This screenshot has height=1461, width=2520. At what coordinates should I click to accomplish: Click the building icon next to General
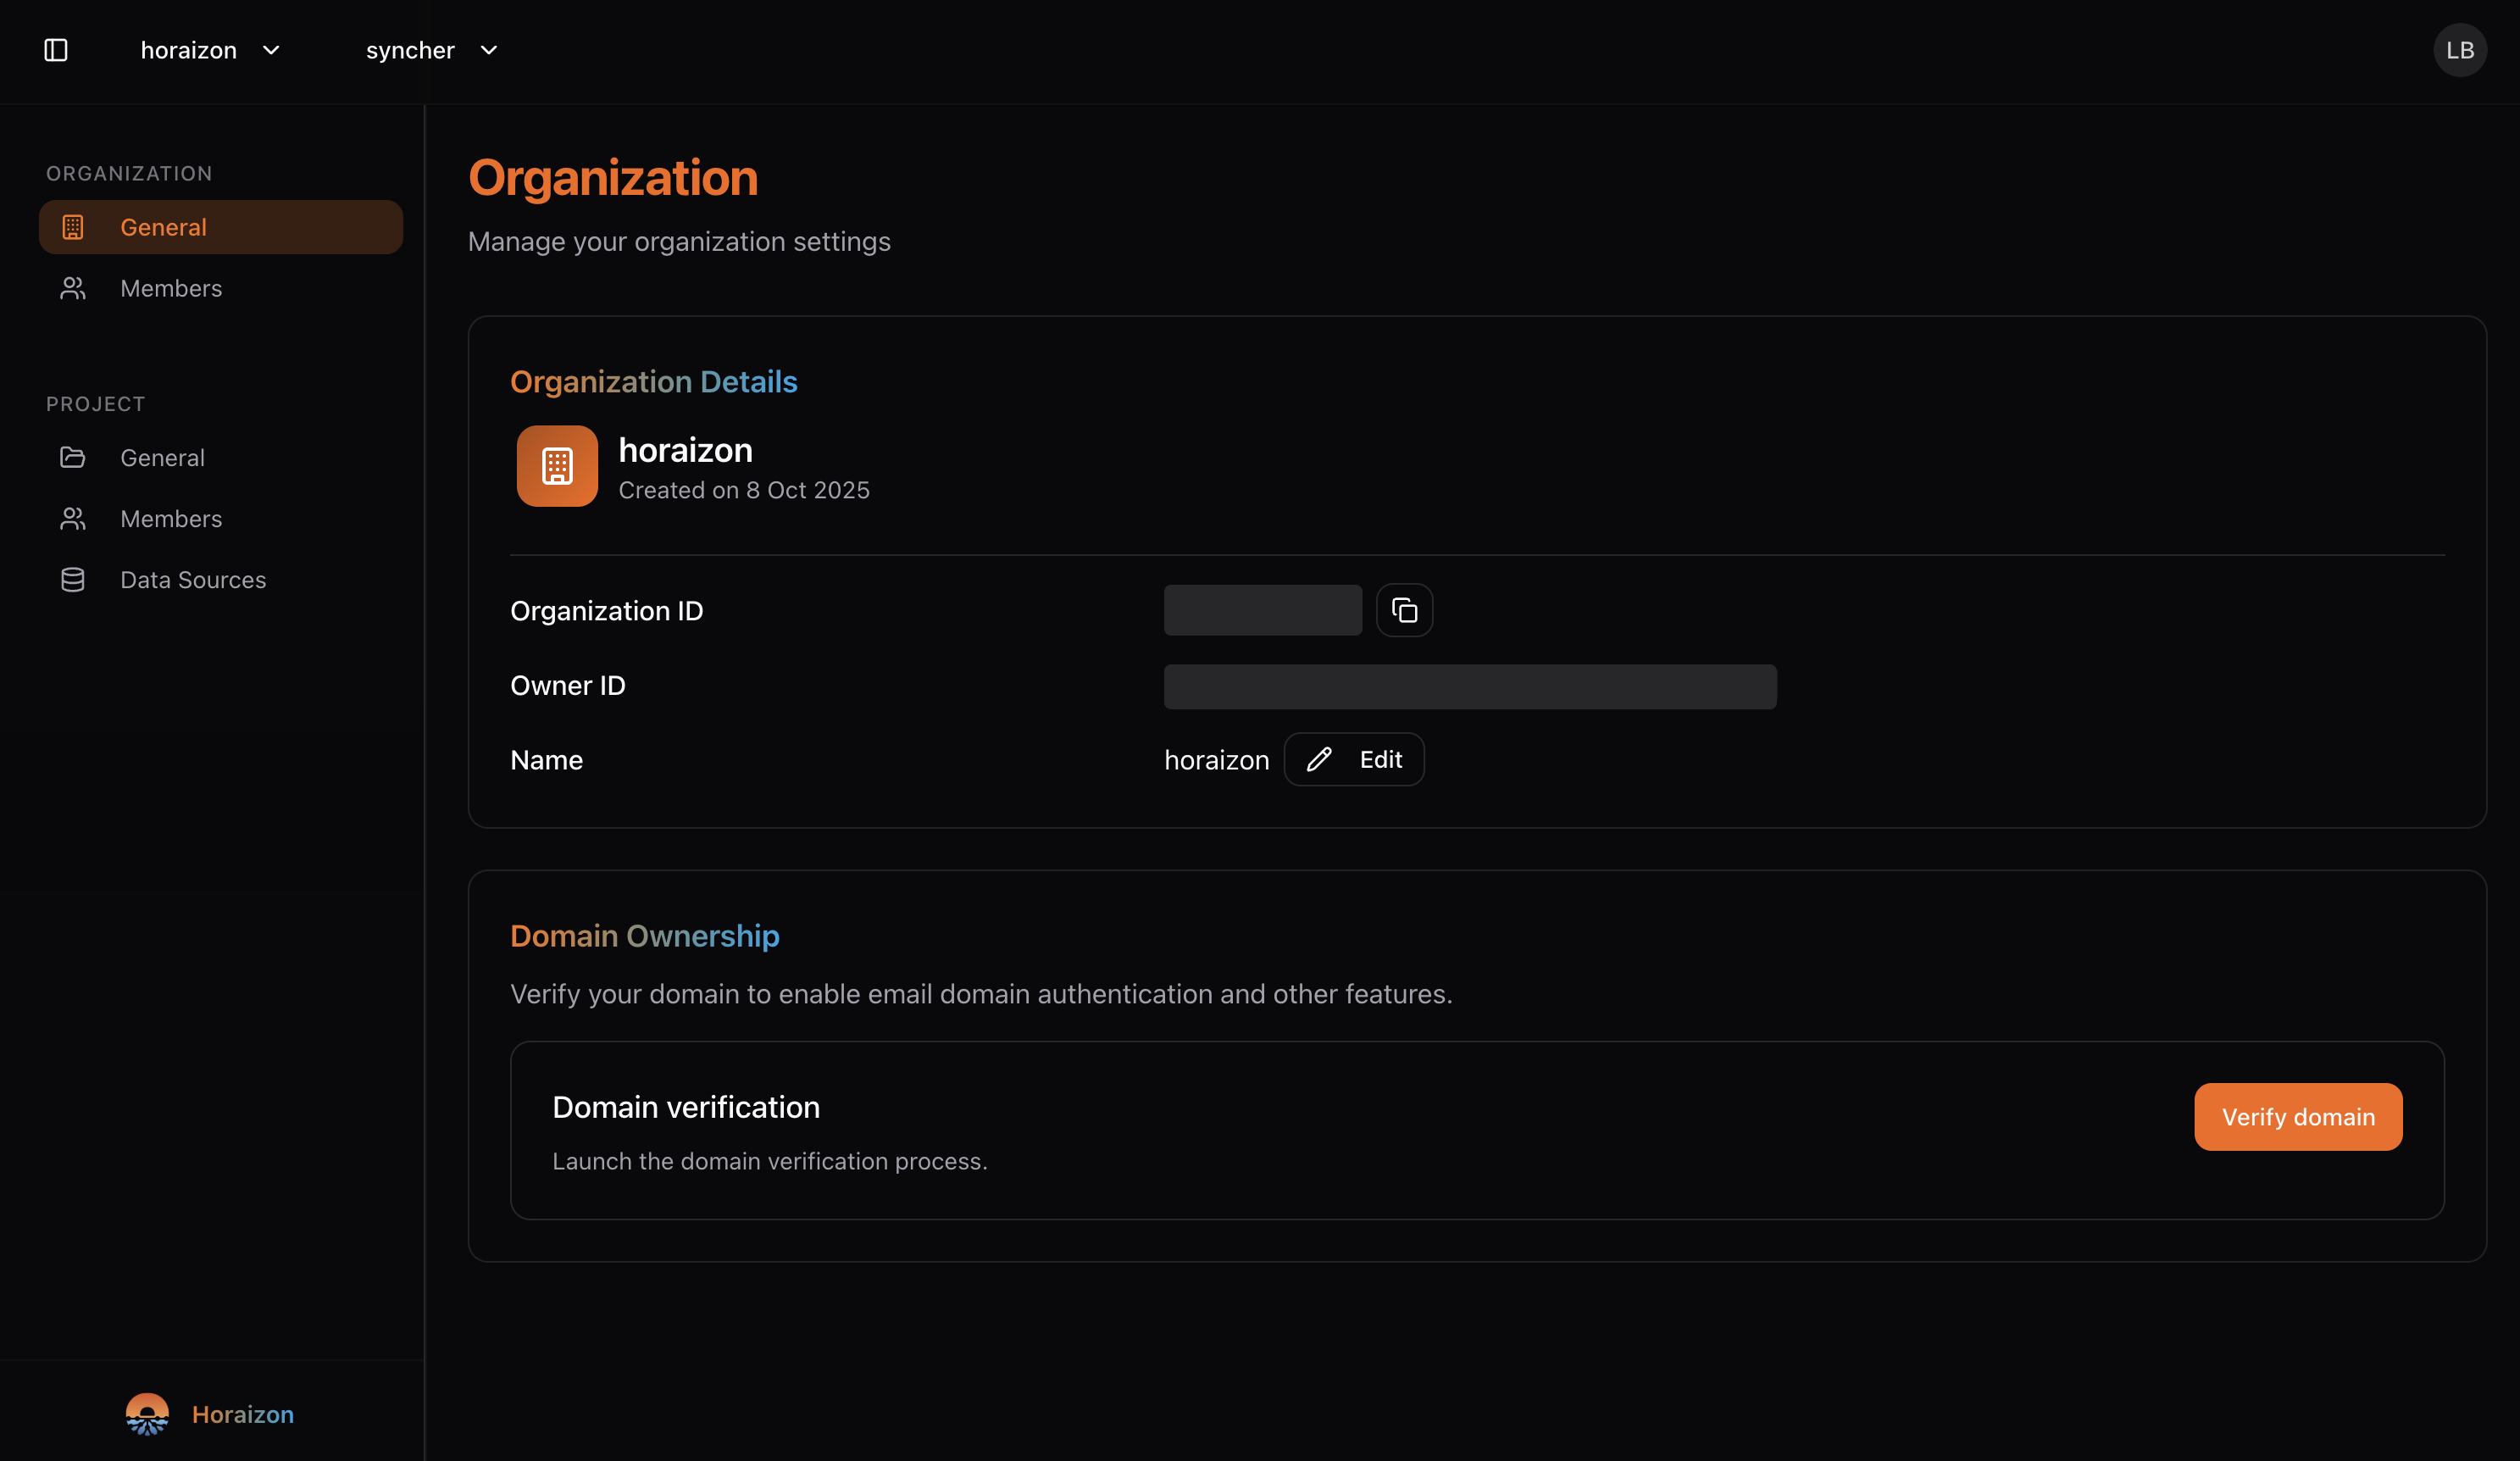click(74, 226)
